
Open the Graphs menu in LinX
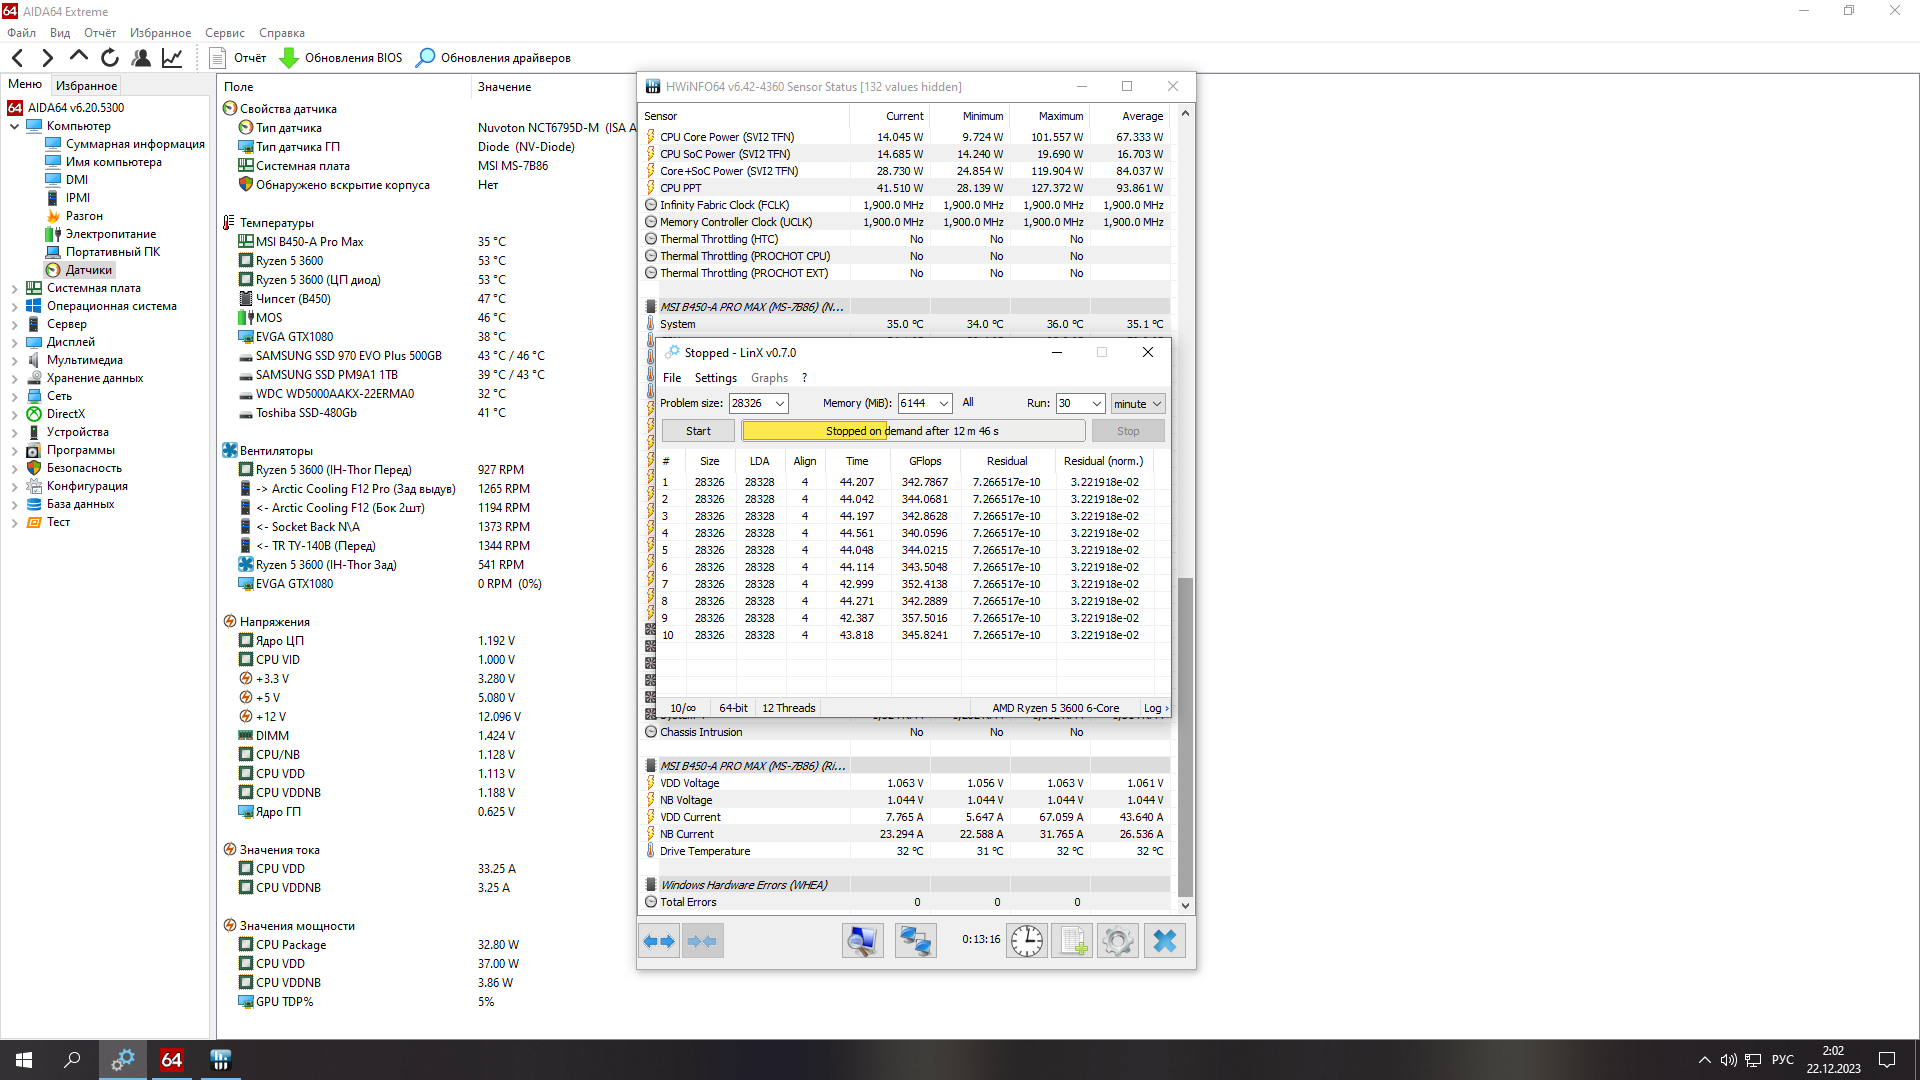769,378
